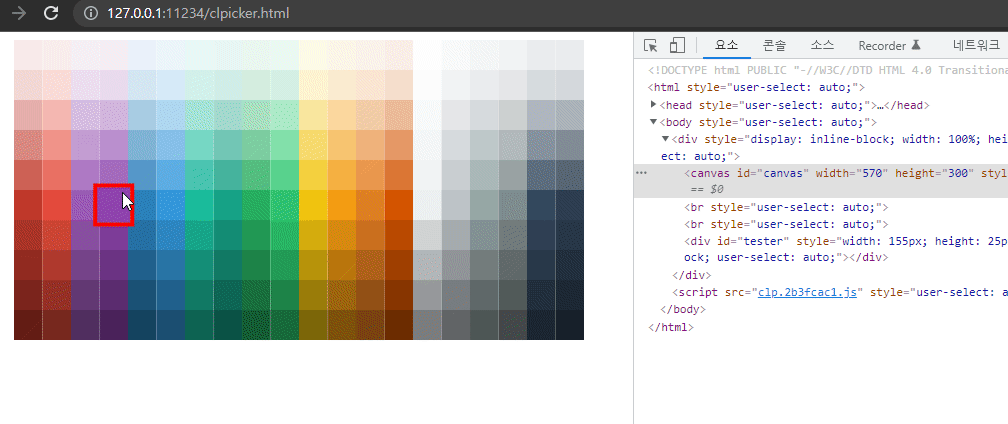Image resolution: width=1008 pixels, height=424 pixels.
Task: Toggle the device toolbar icon in DevTools
Action: tap(677, 46)
